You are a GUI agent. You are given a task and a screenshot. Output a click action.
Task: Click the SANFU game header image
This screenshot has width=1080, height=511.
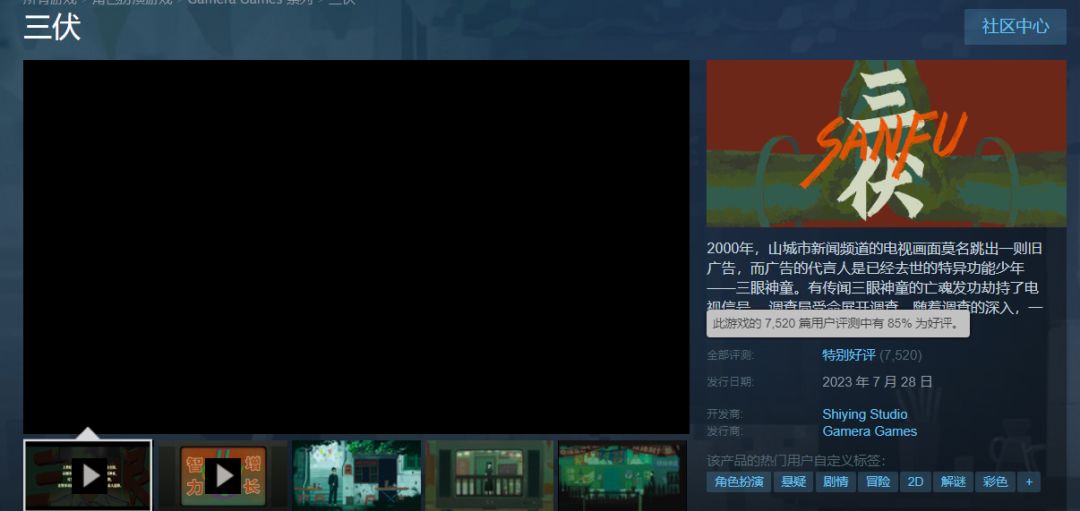pos(886,144)
